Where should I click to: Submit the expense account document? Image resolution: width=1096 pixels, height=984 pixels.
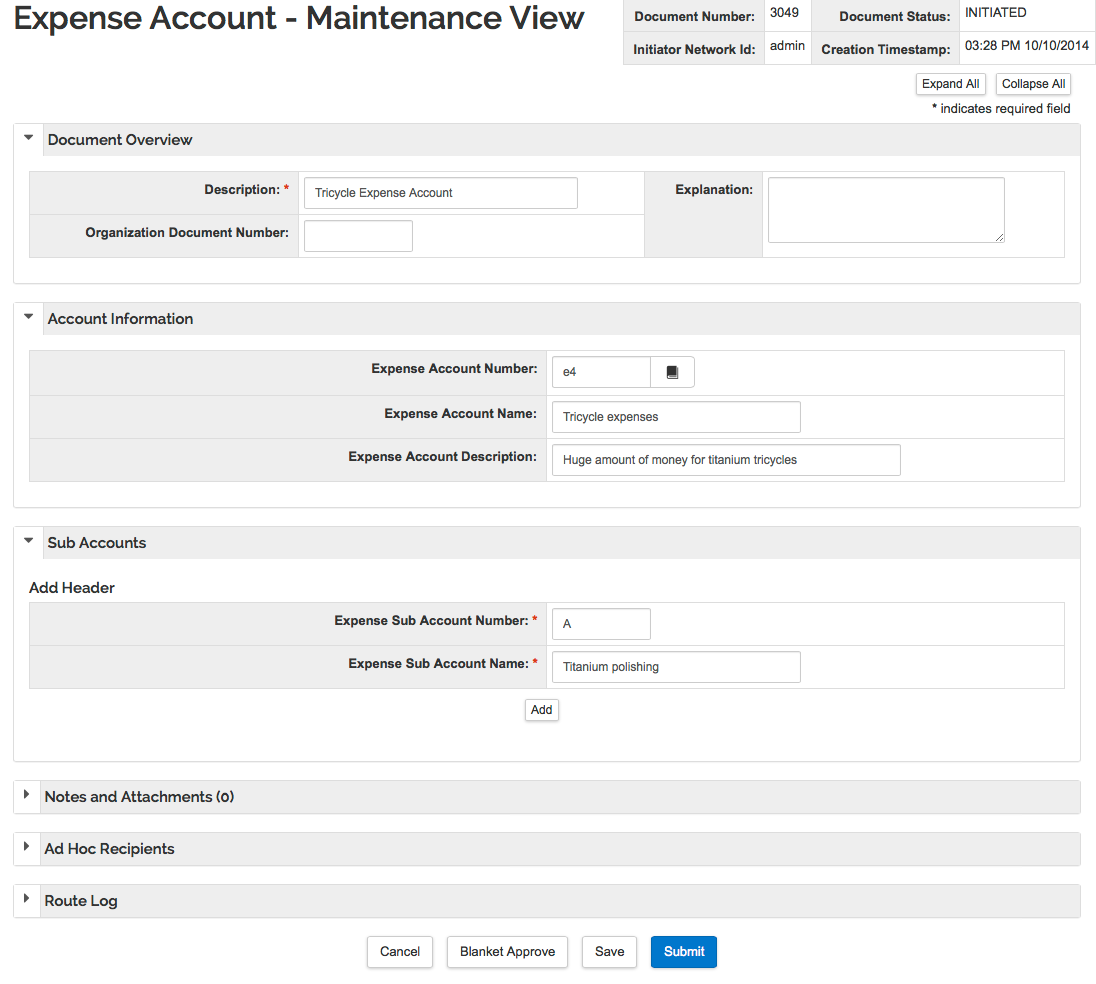coord(684,952)
